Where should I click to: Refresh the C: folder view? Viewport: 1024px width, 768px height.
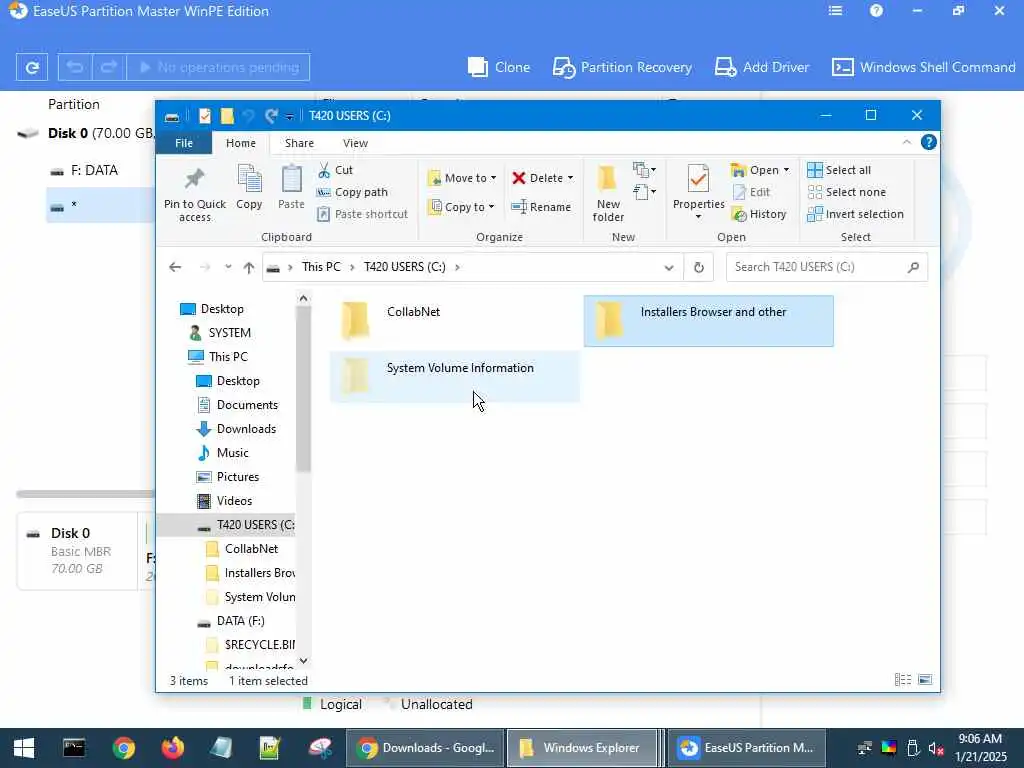(699, 267)
